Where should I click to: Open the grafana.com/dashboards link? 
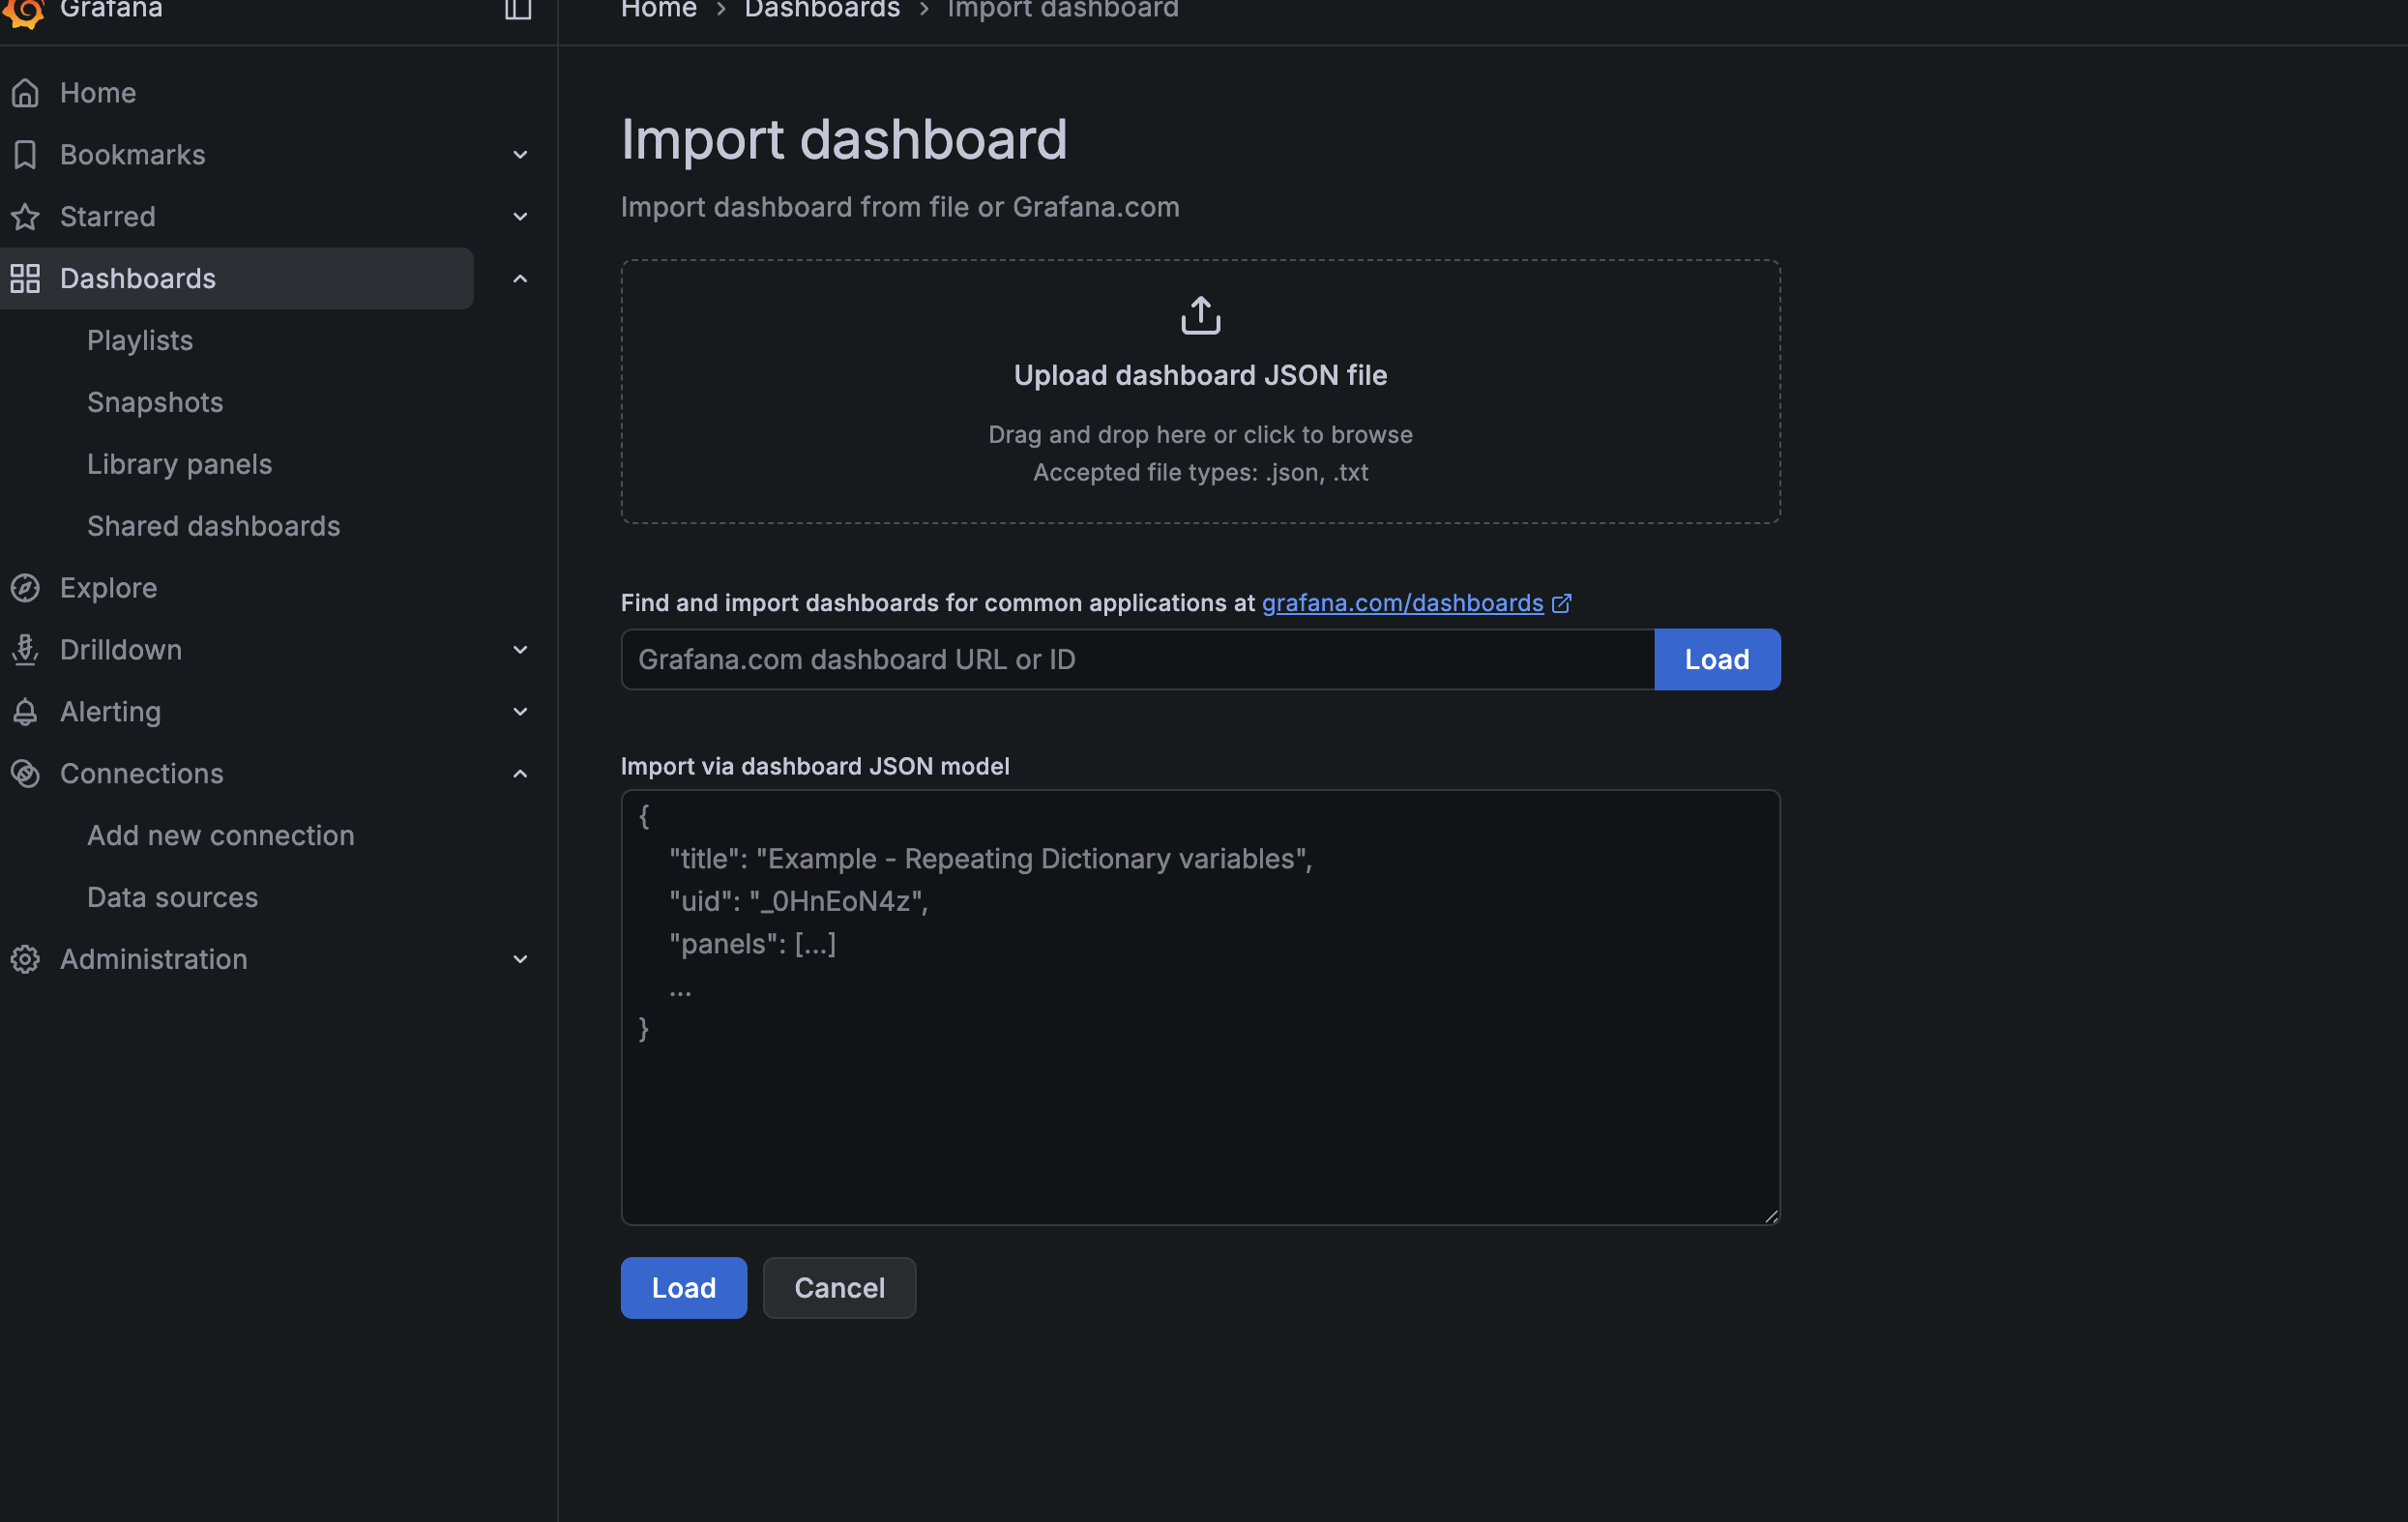pos(1402,603)
